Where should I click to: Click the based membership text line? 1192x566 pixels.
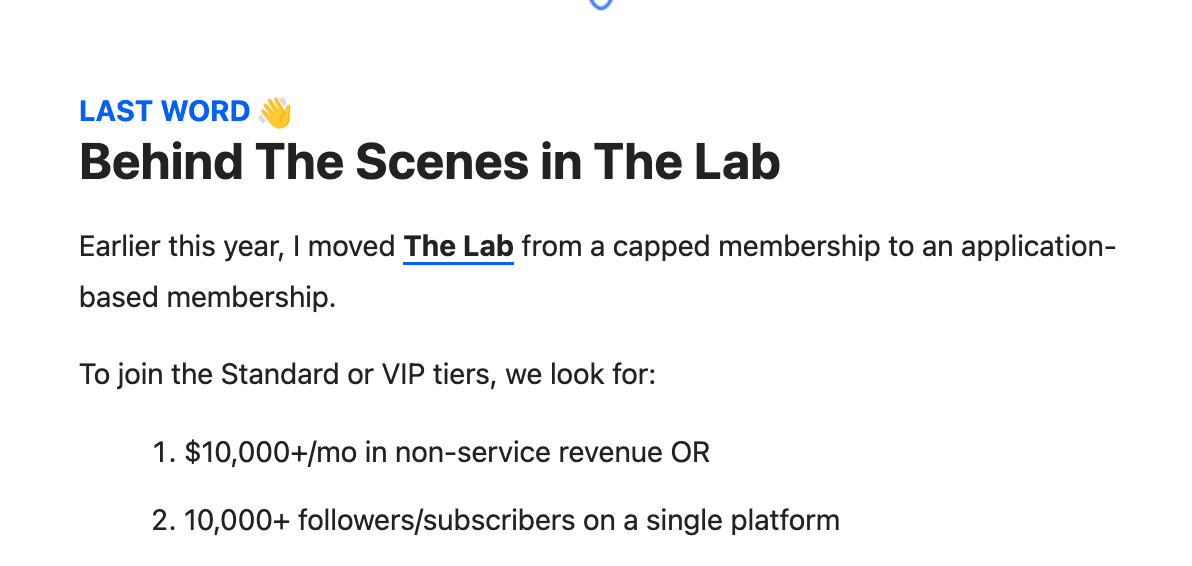[x=208, y=297]
